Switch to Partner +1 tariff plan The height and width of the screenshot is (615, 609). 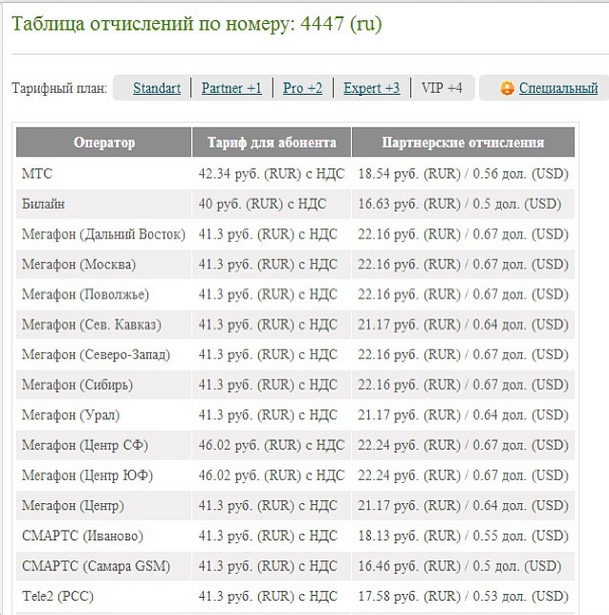[231, 88]
